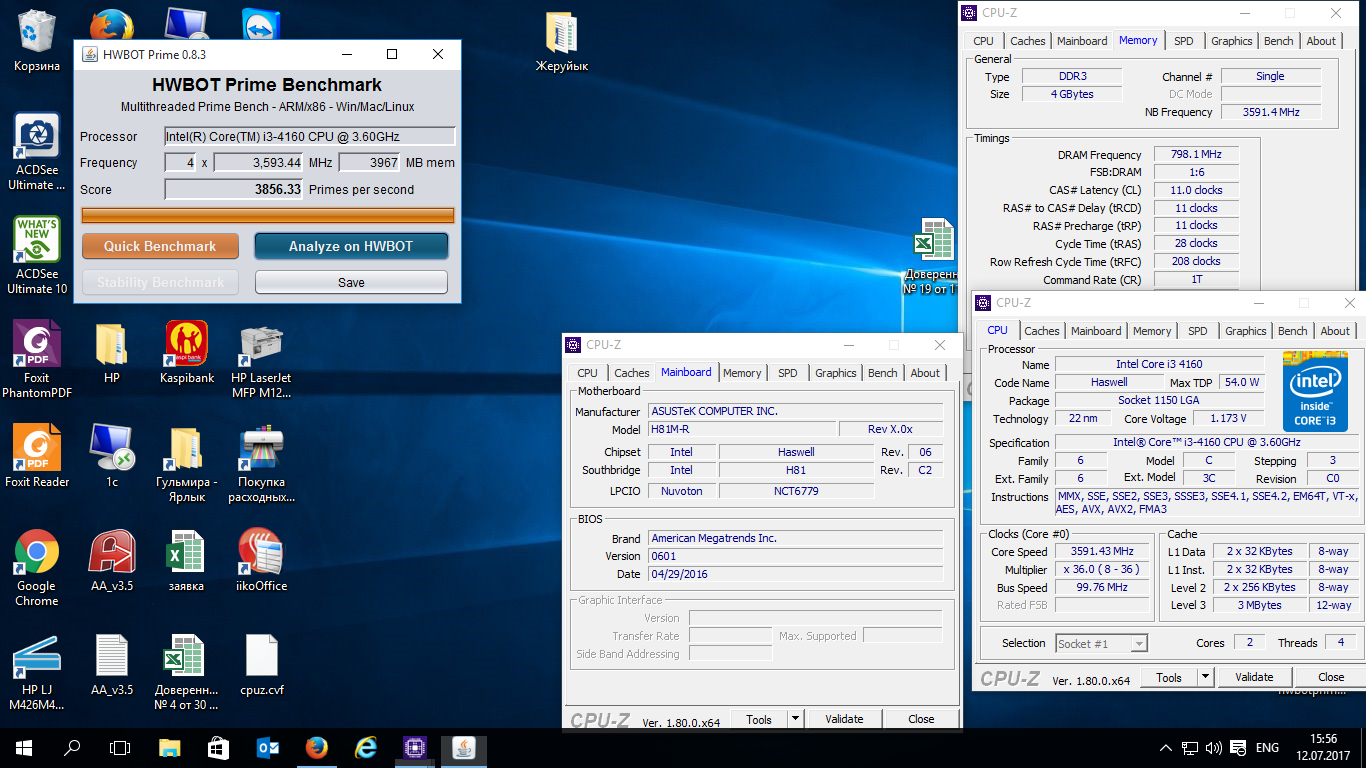Open the заявка Excel file

[187, 560]
